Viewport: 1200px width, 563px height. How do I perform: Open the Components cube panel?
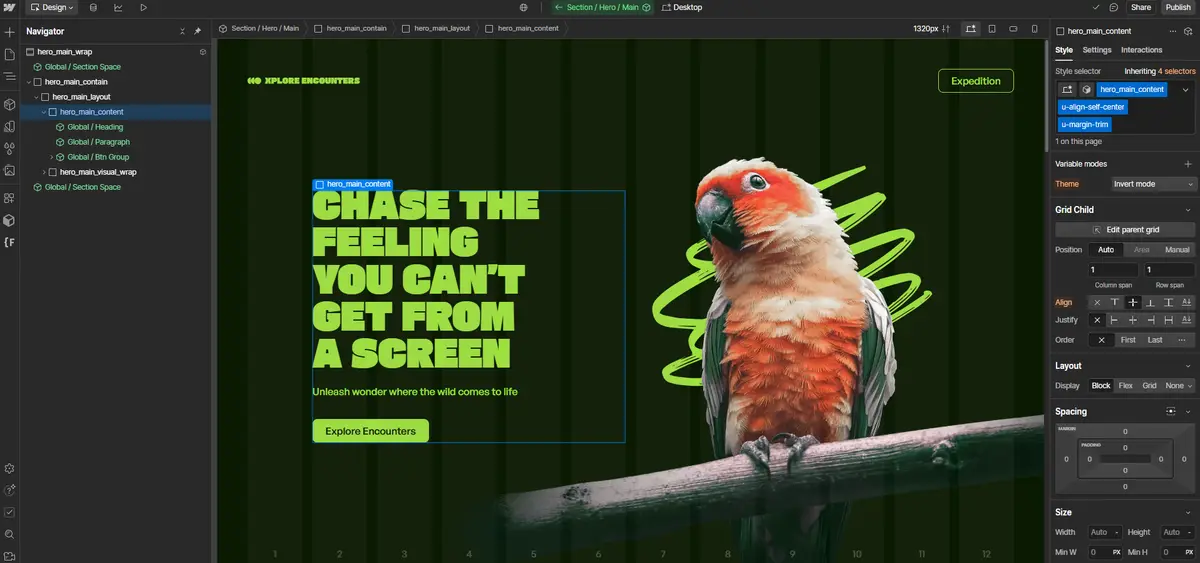tap(10, 104)
